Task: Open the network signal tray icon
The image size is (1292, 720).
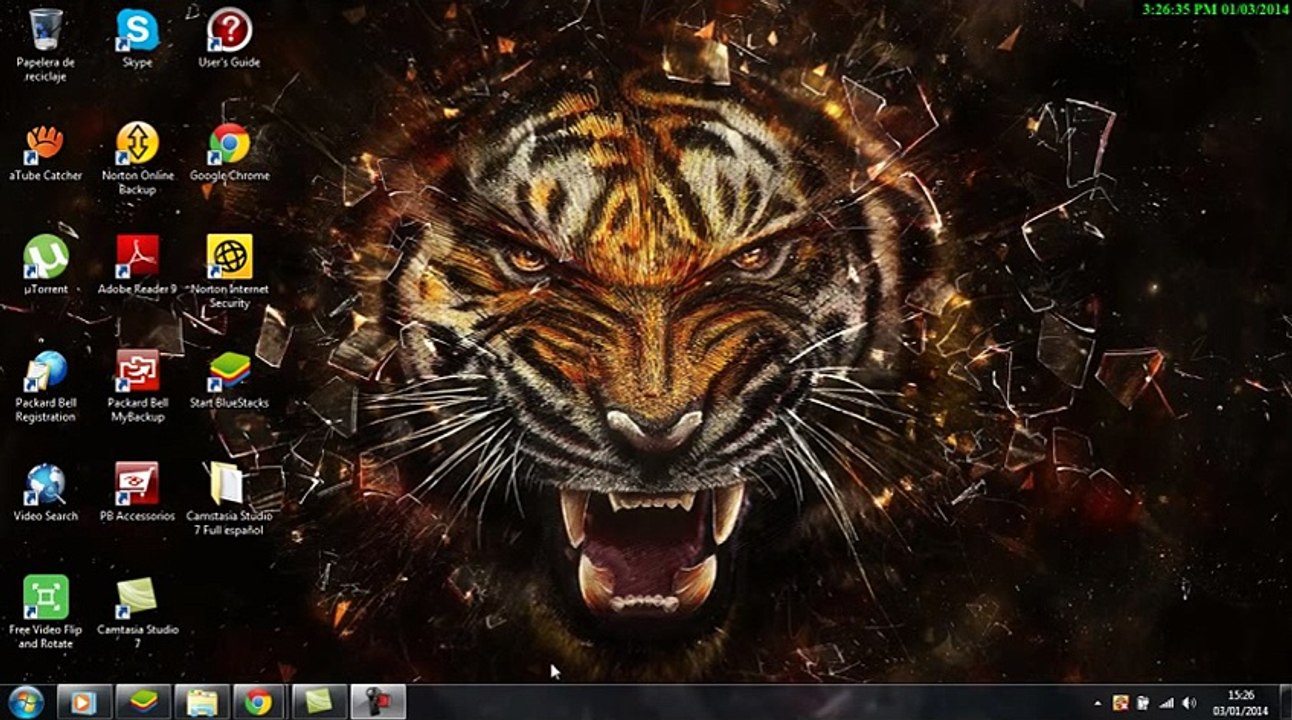Action: pyautogui.click(x=1166, y=703)
